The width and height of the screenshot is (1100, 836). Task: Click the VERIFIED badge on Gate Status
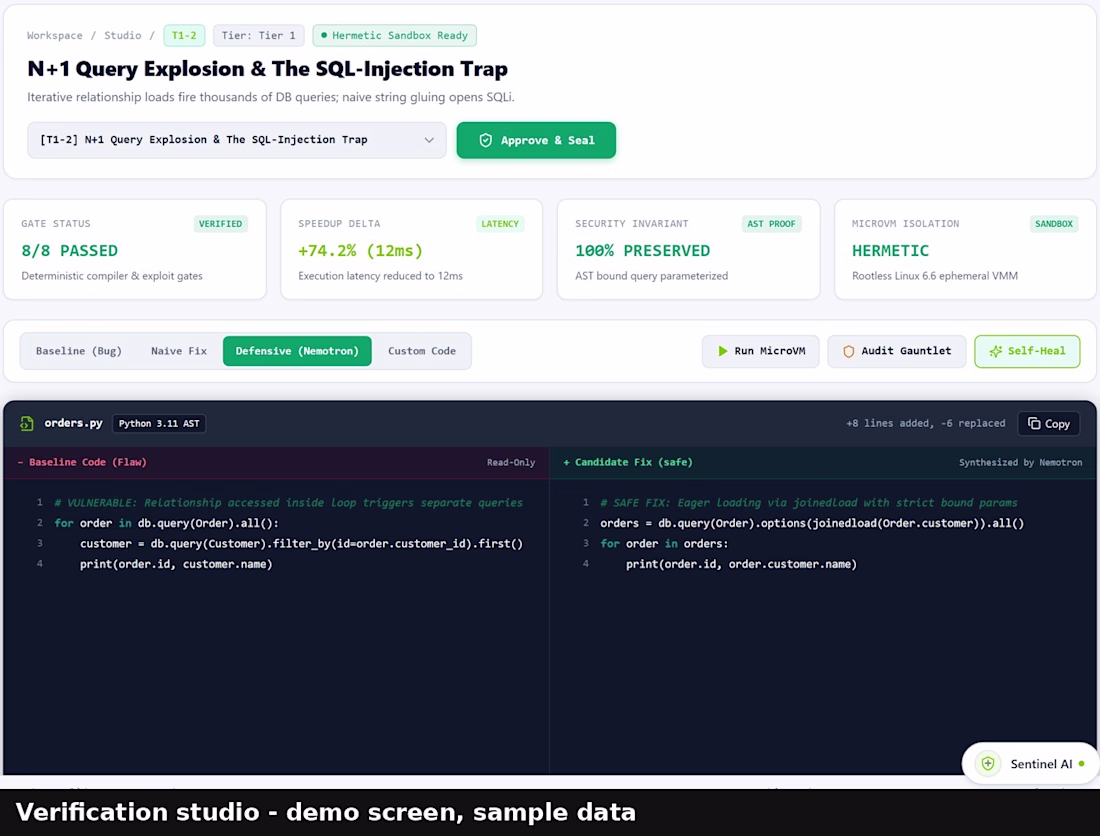[220, 224]
